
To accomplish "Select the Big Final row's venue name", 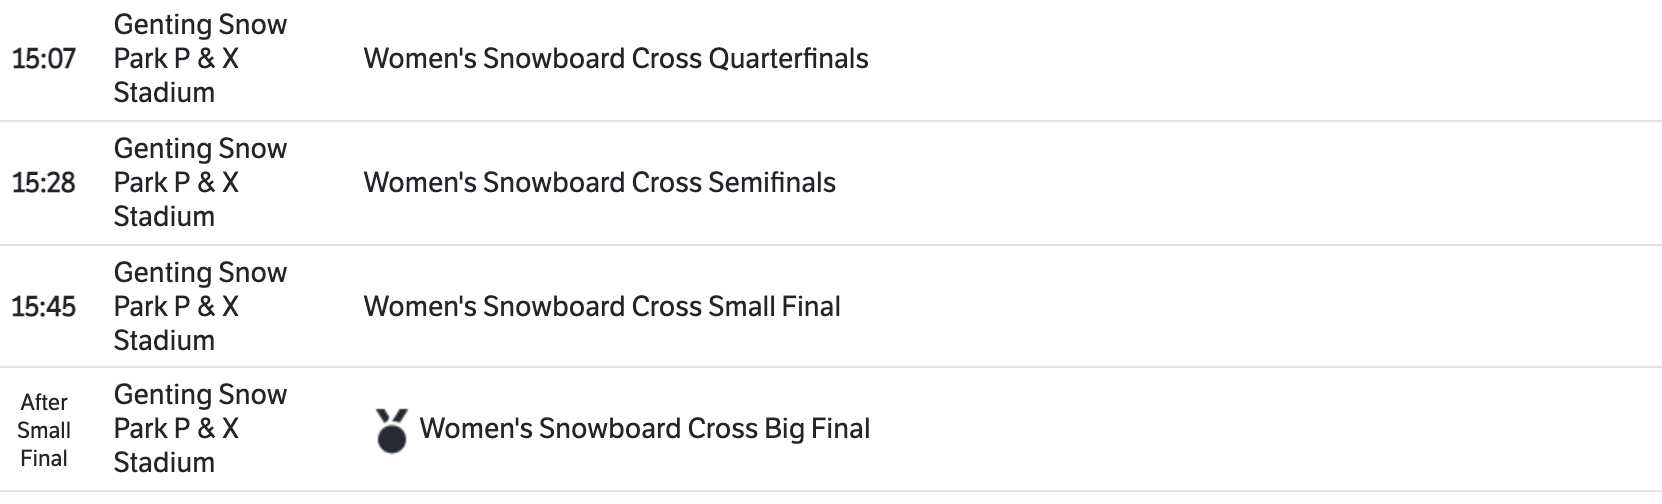I will tap(200, 429).
